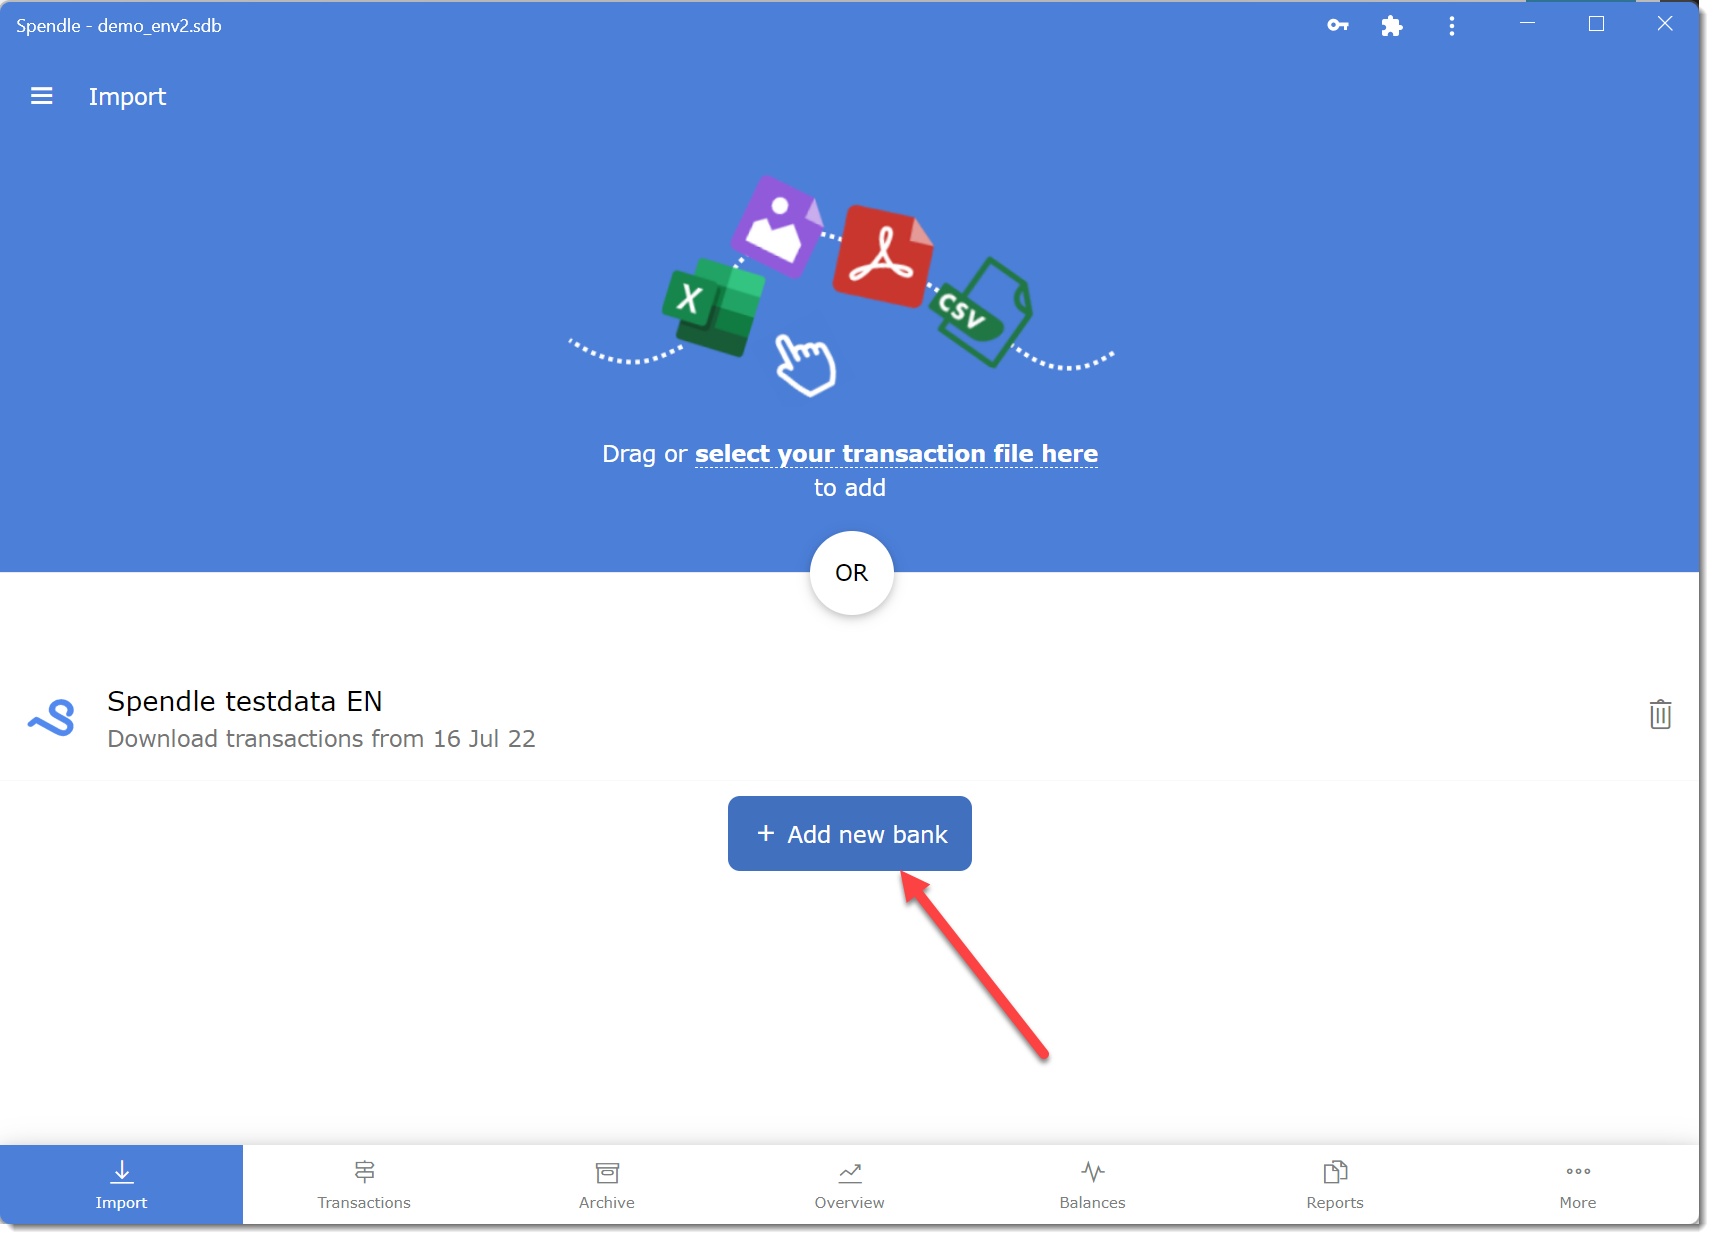Minimize the Spendle window
This screenshot has height=1239, width=1714.
point(1527,24)
